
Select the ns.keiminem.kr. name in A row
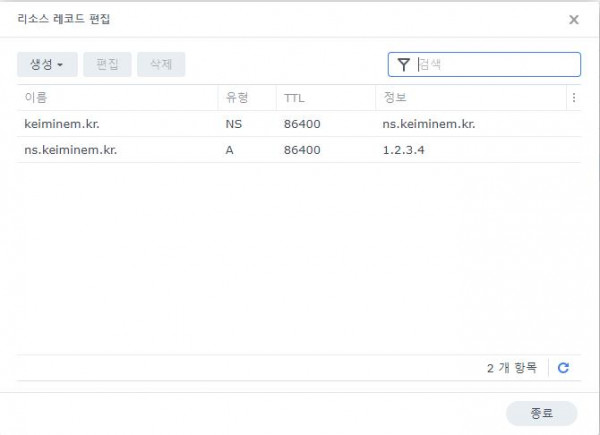coord(70,150)
